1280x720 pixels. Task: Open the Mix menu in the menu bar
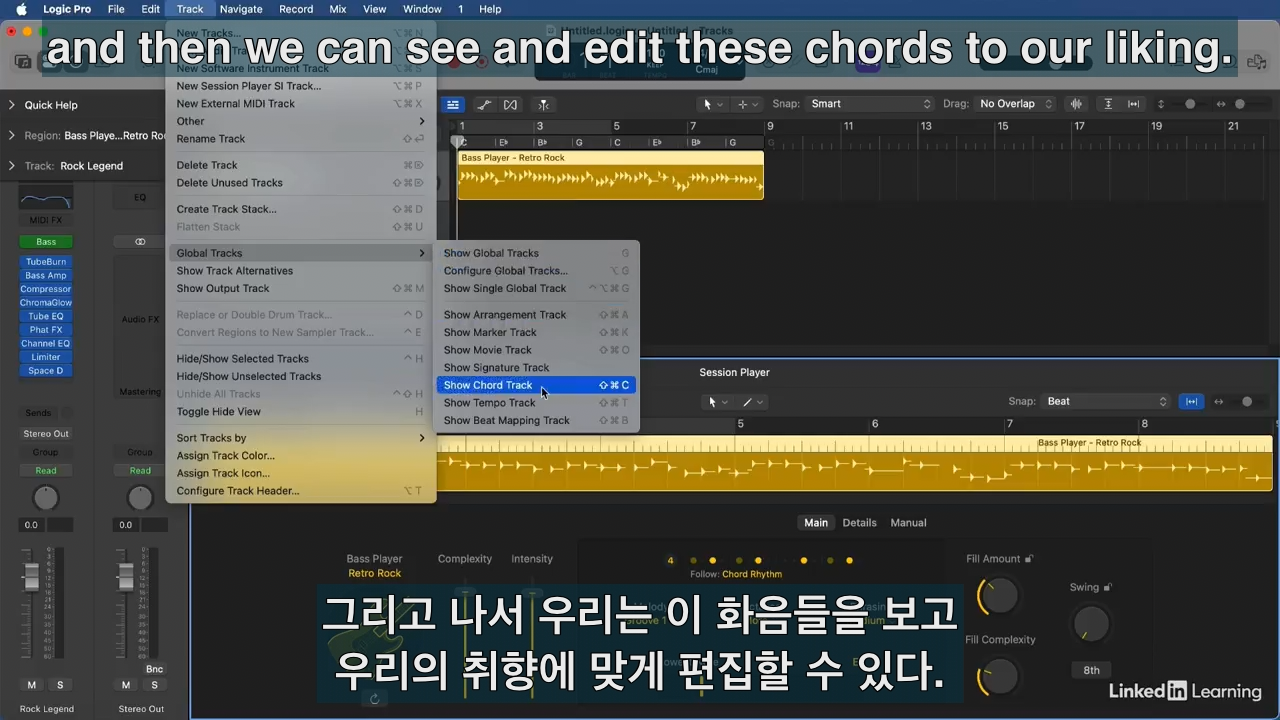[338, 9]
